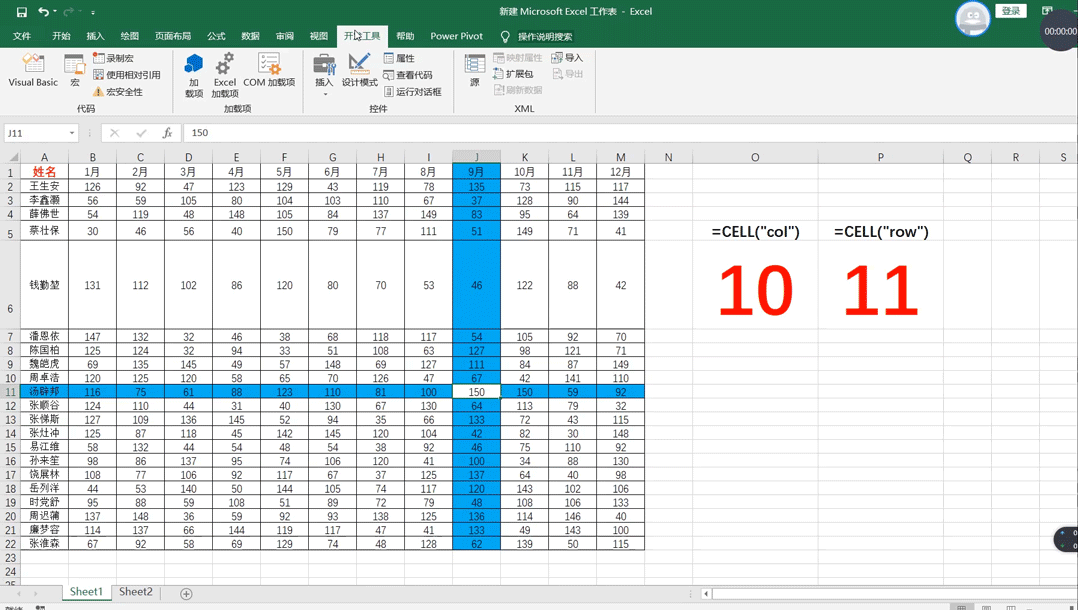Open COM 加载项 dialog
Screen dimensions: 1078x610
[269, 71]
